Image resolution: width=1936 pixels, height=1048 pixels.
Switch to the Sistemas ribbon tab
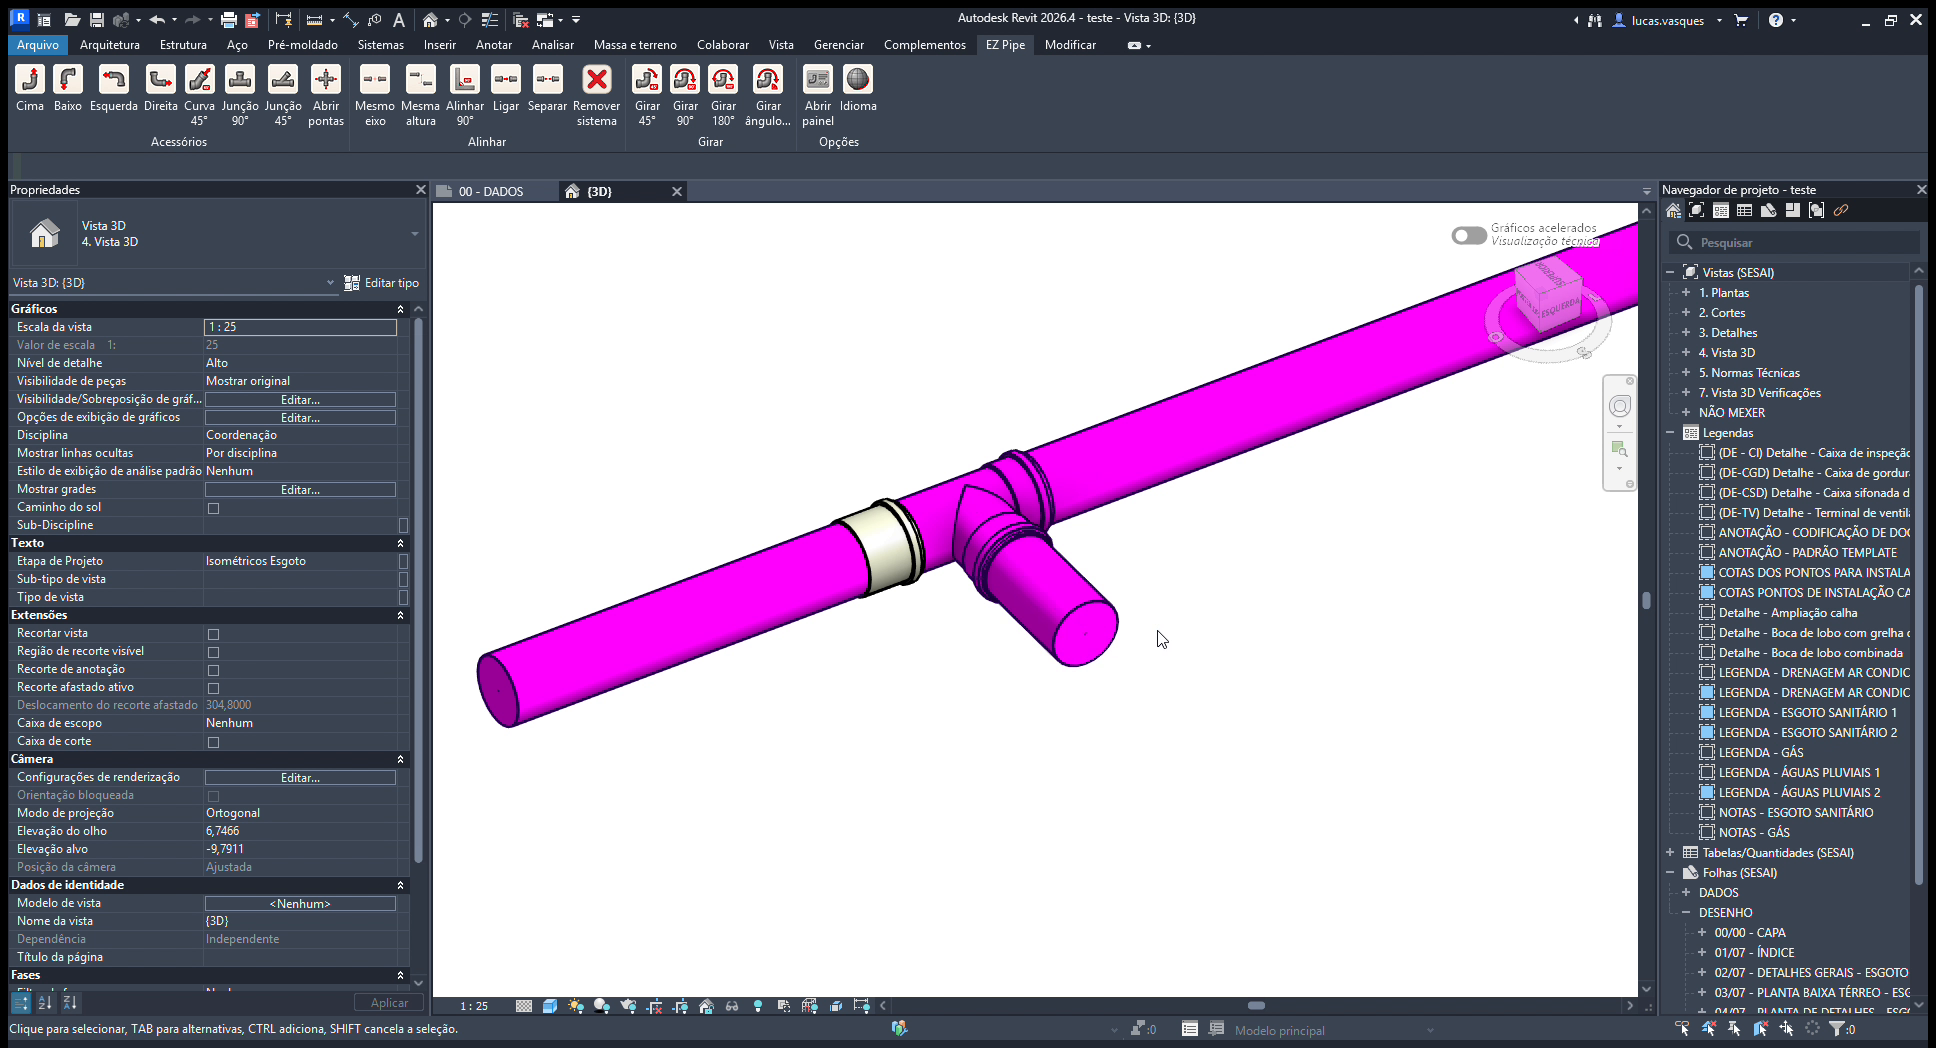pyautogui.click(x=381, y=45)
